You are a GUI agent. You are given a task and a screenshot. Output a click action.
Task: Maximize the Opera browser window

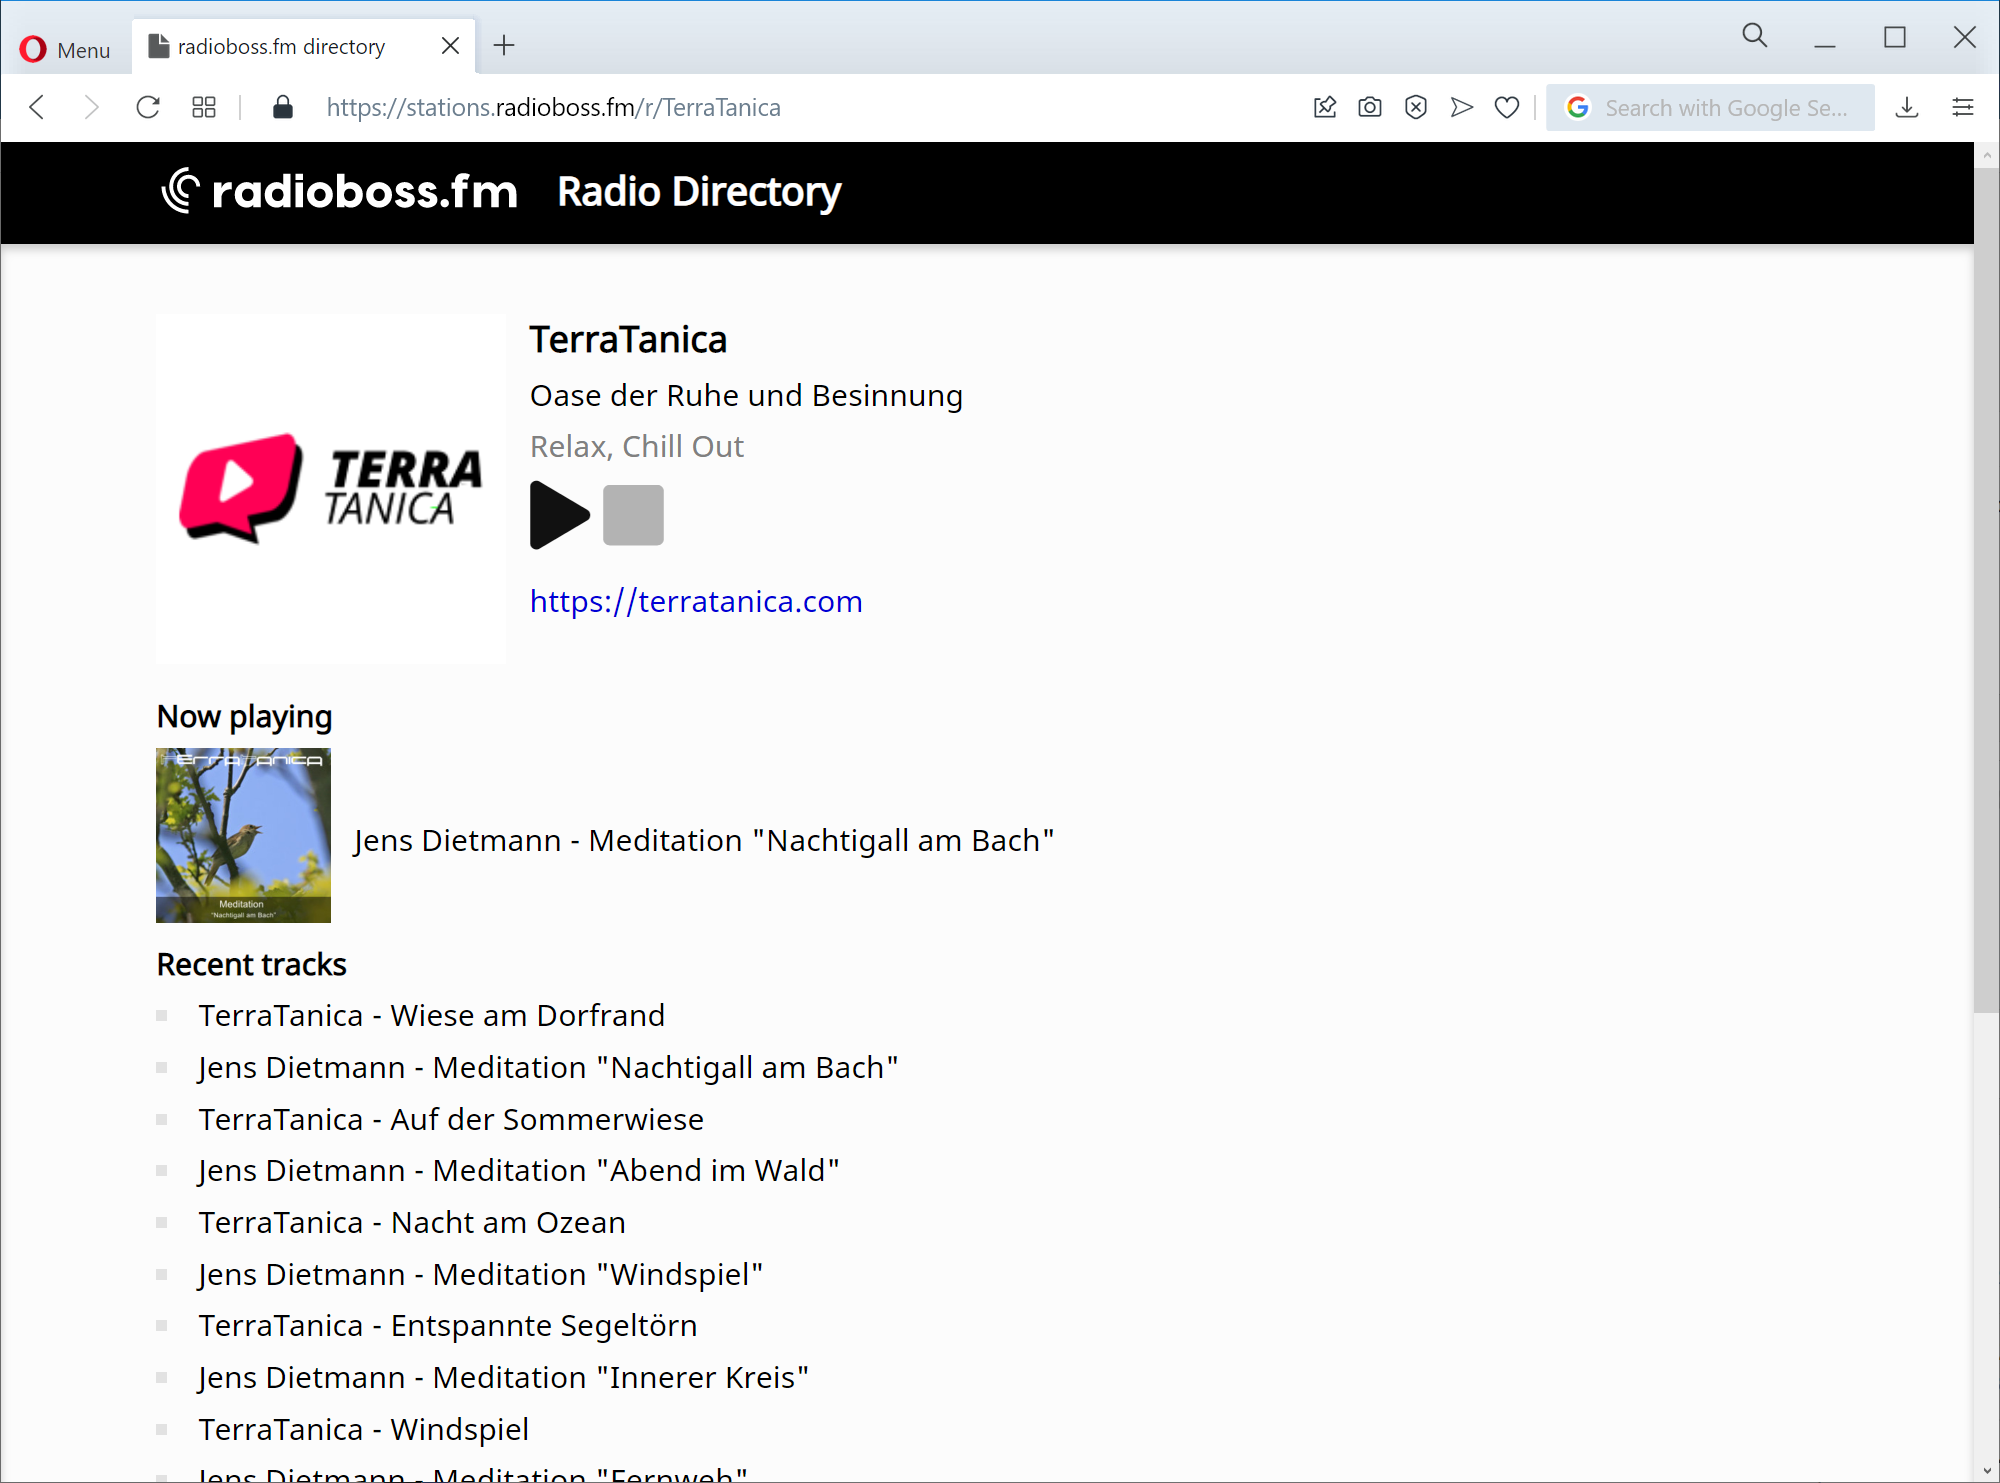pos(1895,38)
